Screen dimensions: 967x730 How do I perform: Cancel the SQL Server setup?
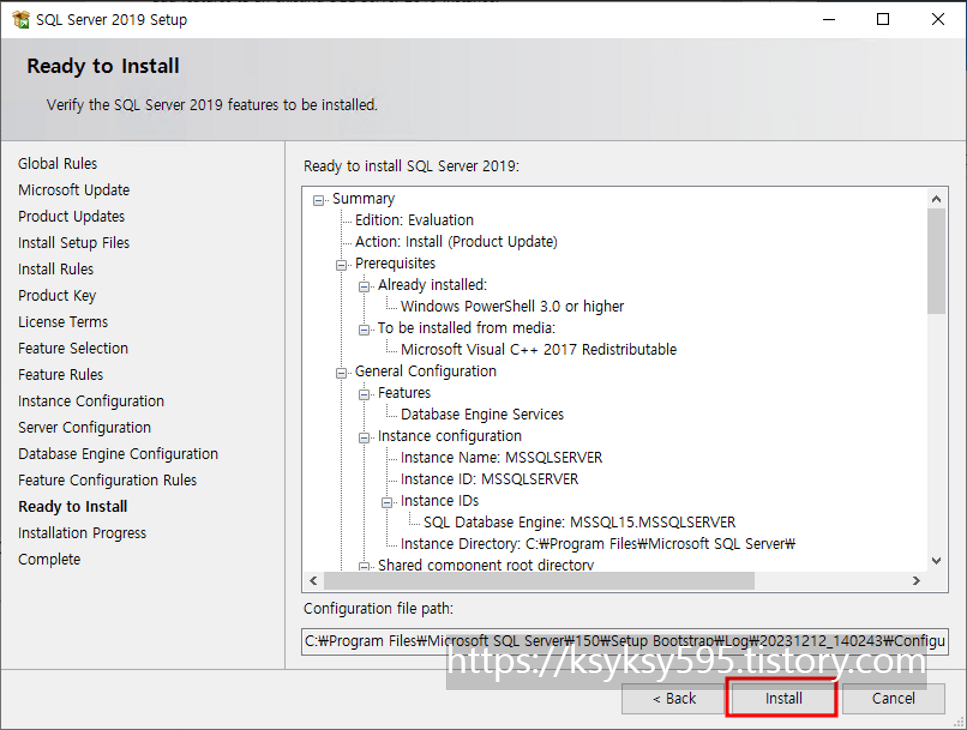[x=893, y=698]
